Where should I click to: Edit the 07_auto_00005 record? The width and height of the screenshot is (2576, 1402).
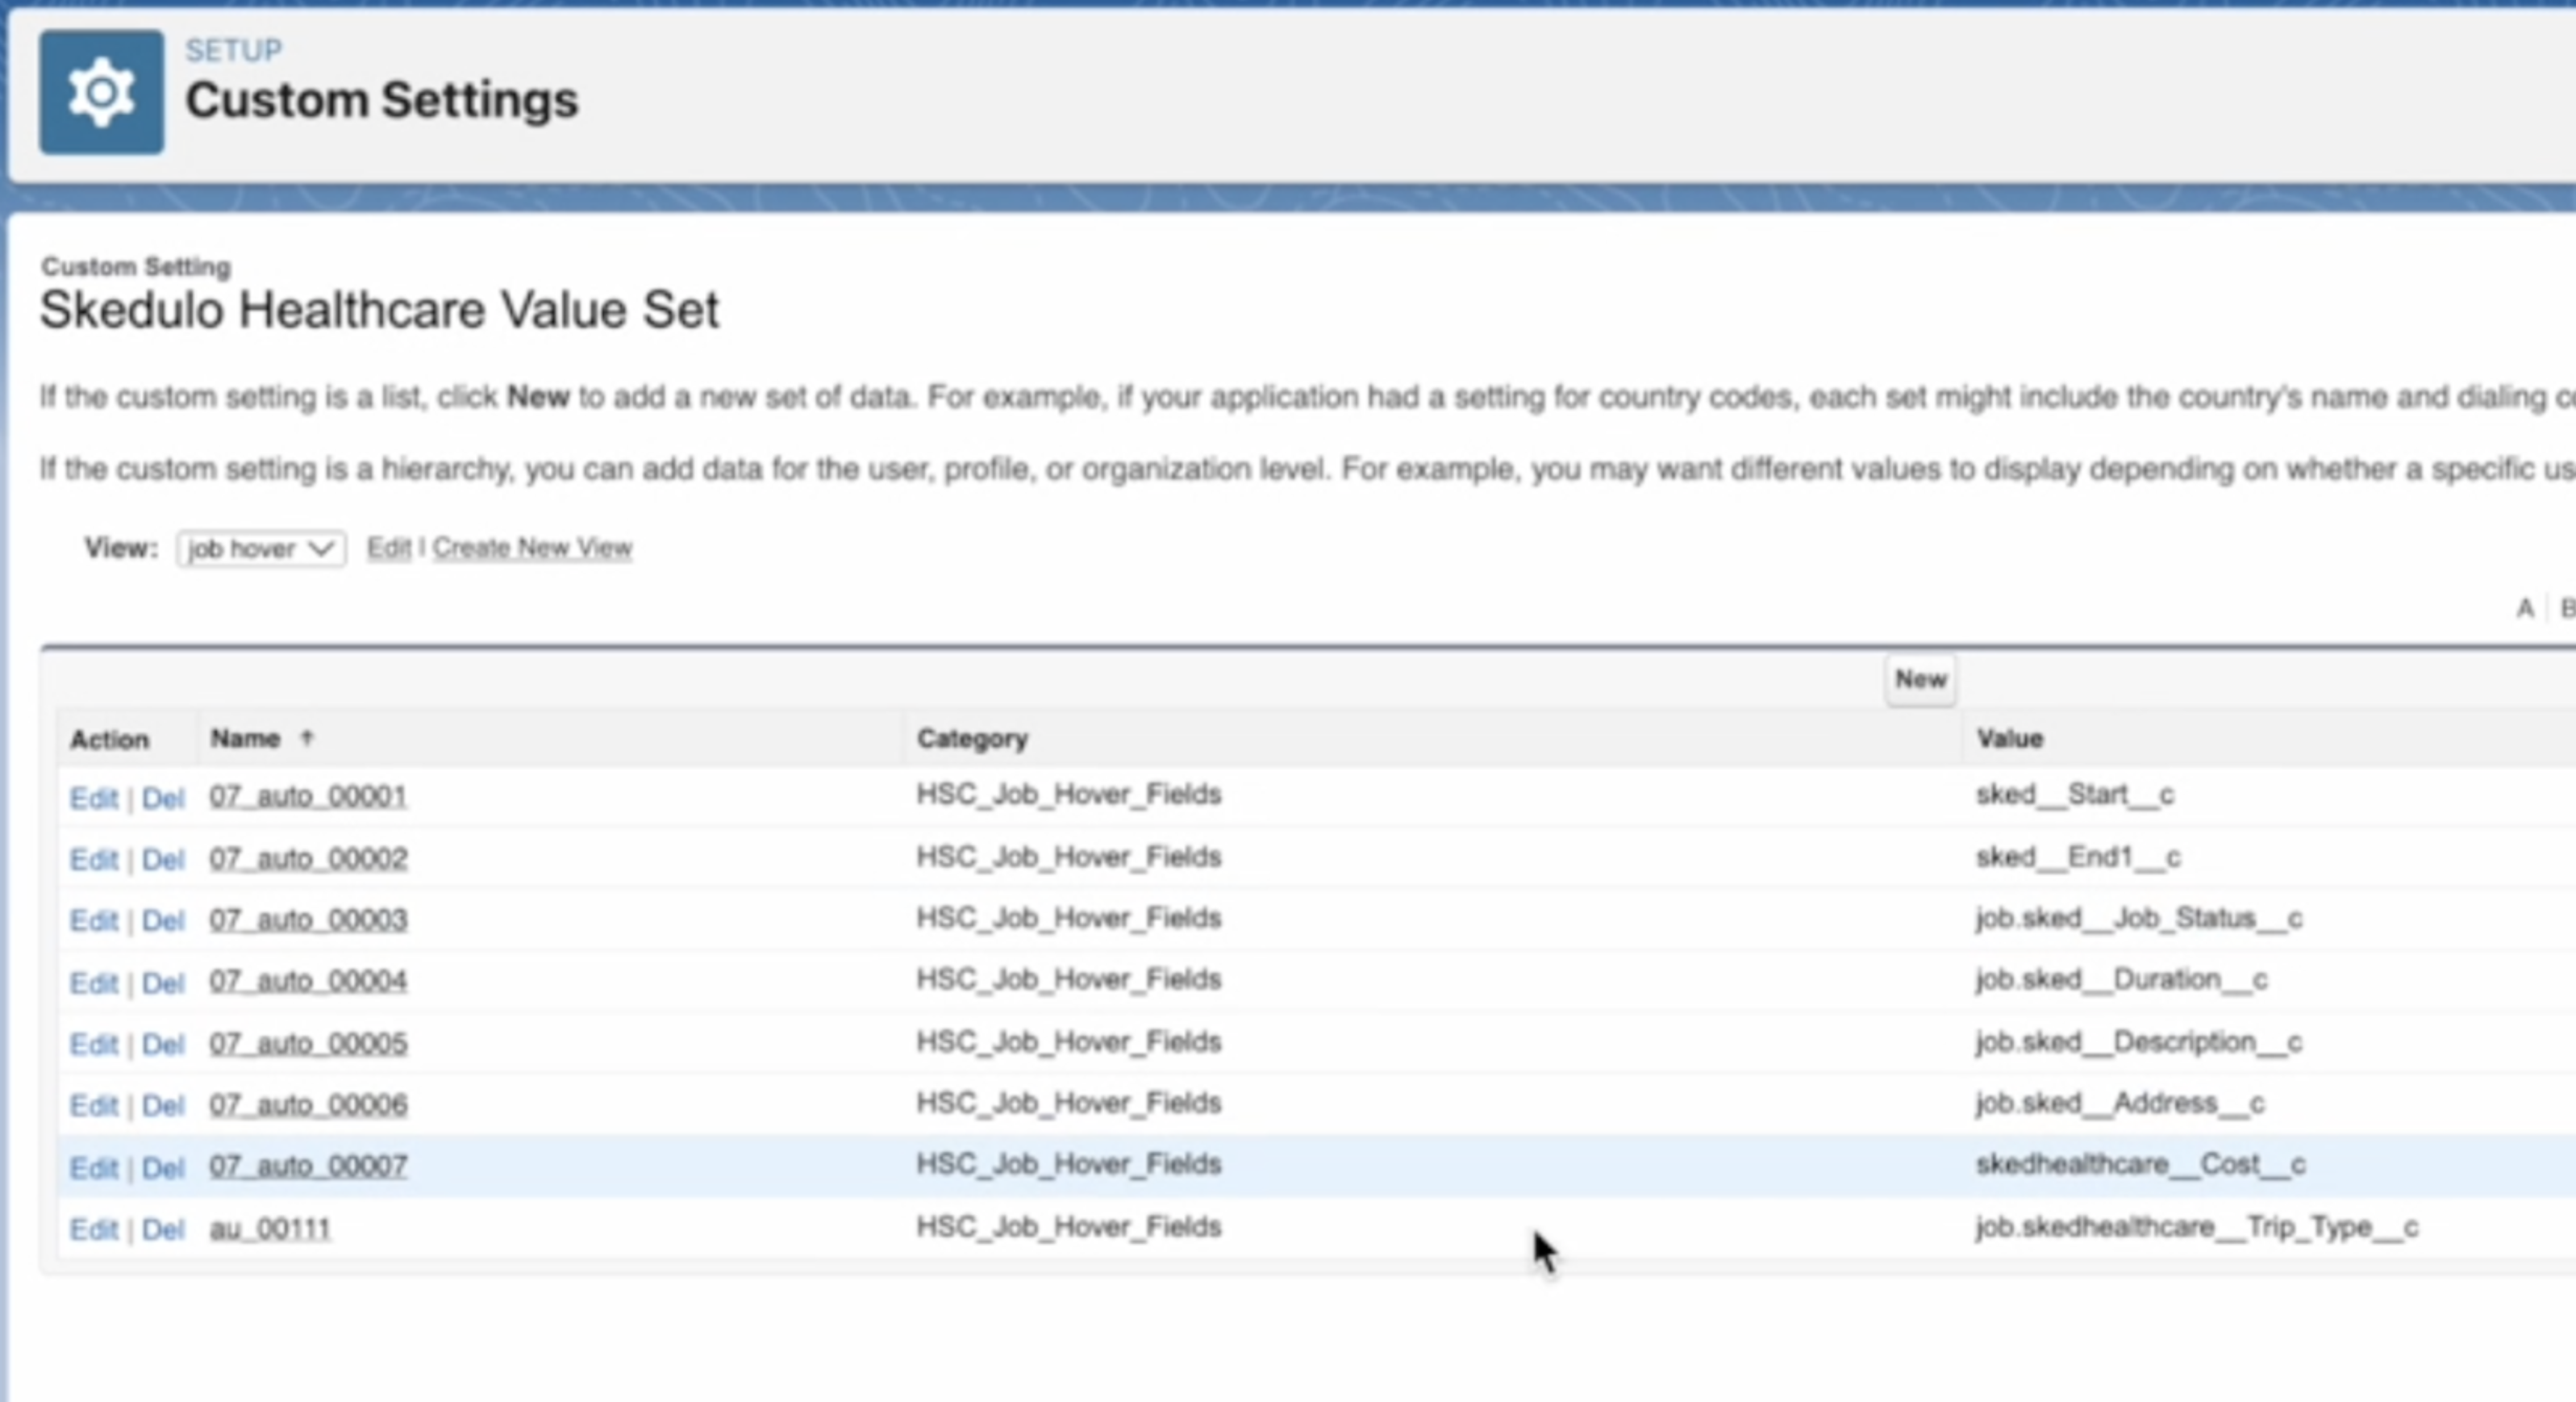pos(94,1044)
